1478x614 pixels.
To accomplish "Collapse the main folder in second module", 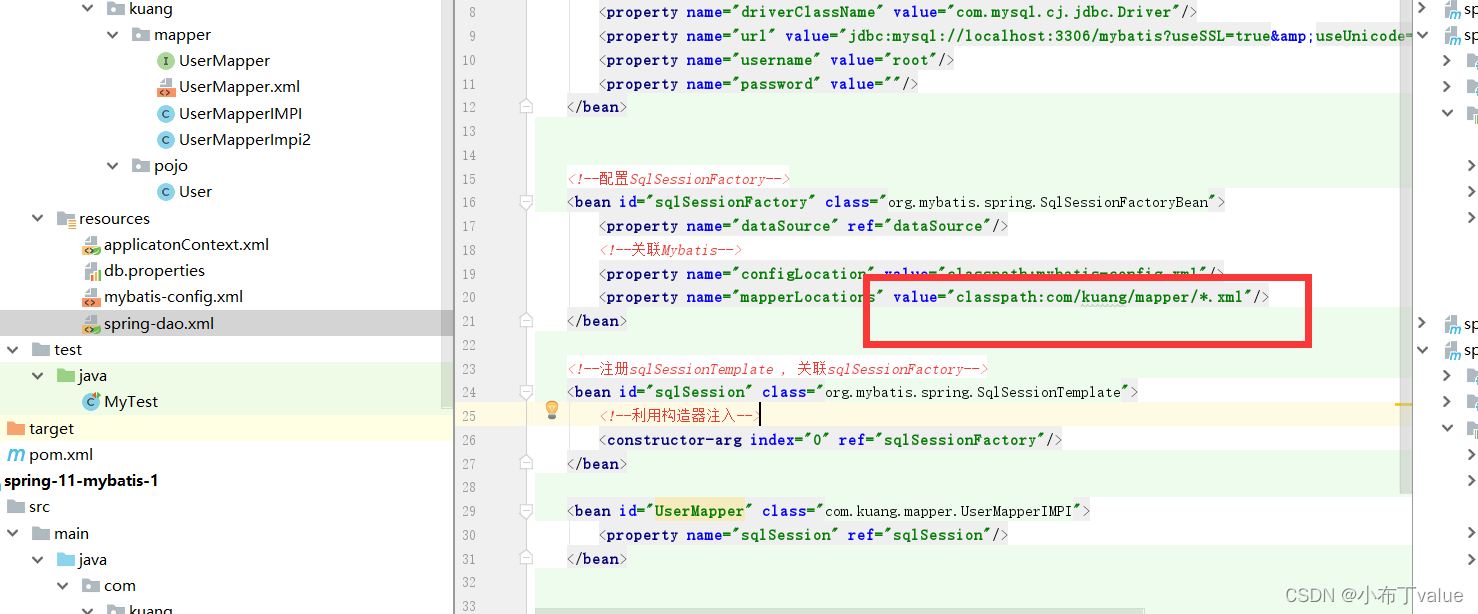I will (13, 534).
